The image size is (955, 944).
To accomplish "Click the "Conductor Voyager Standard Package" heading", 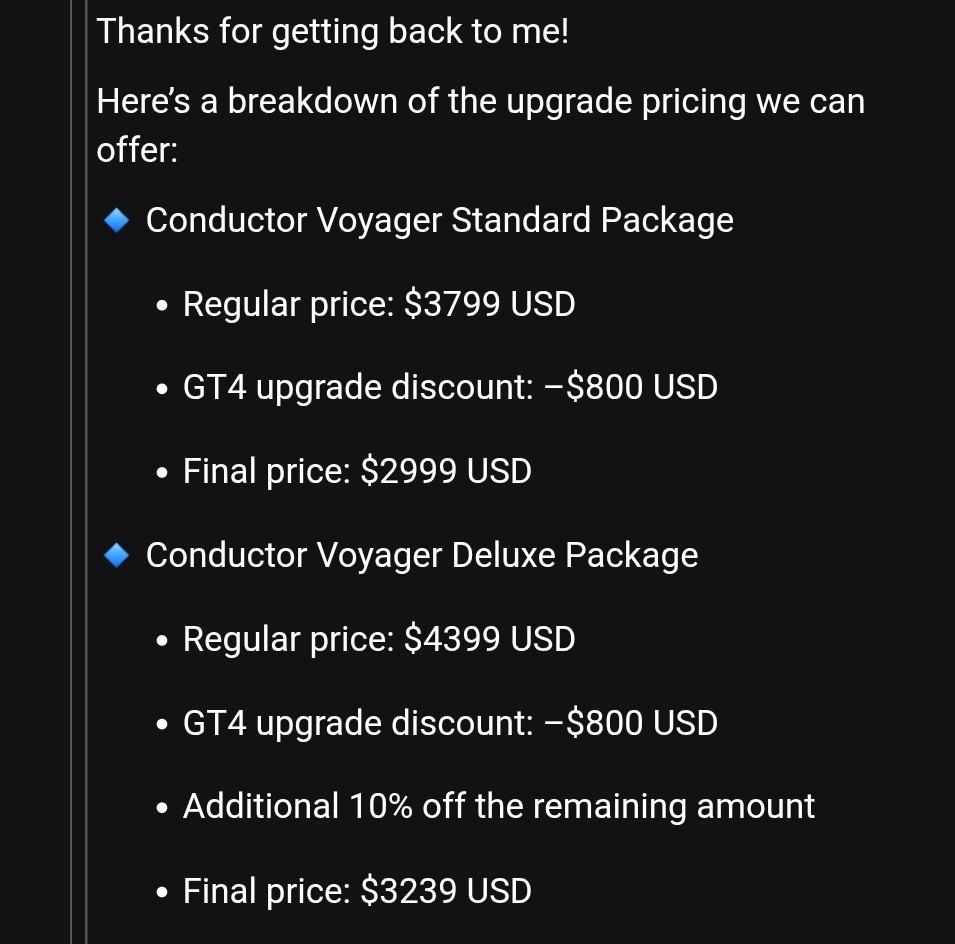I will tap(439, 220).
